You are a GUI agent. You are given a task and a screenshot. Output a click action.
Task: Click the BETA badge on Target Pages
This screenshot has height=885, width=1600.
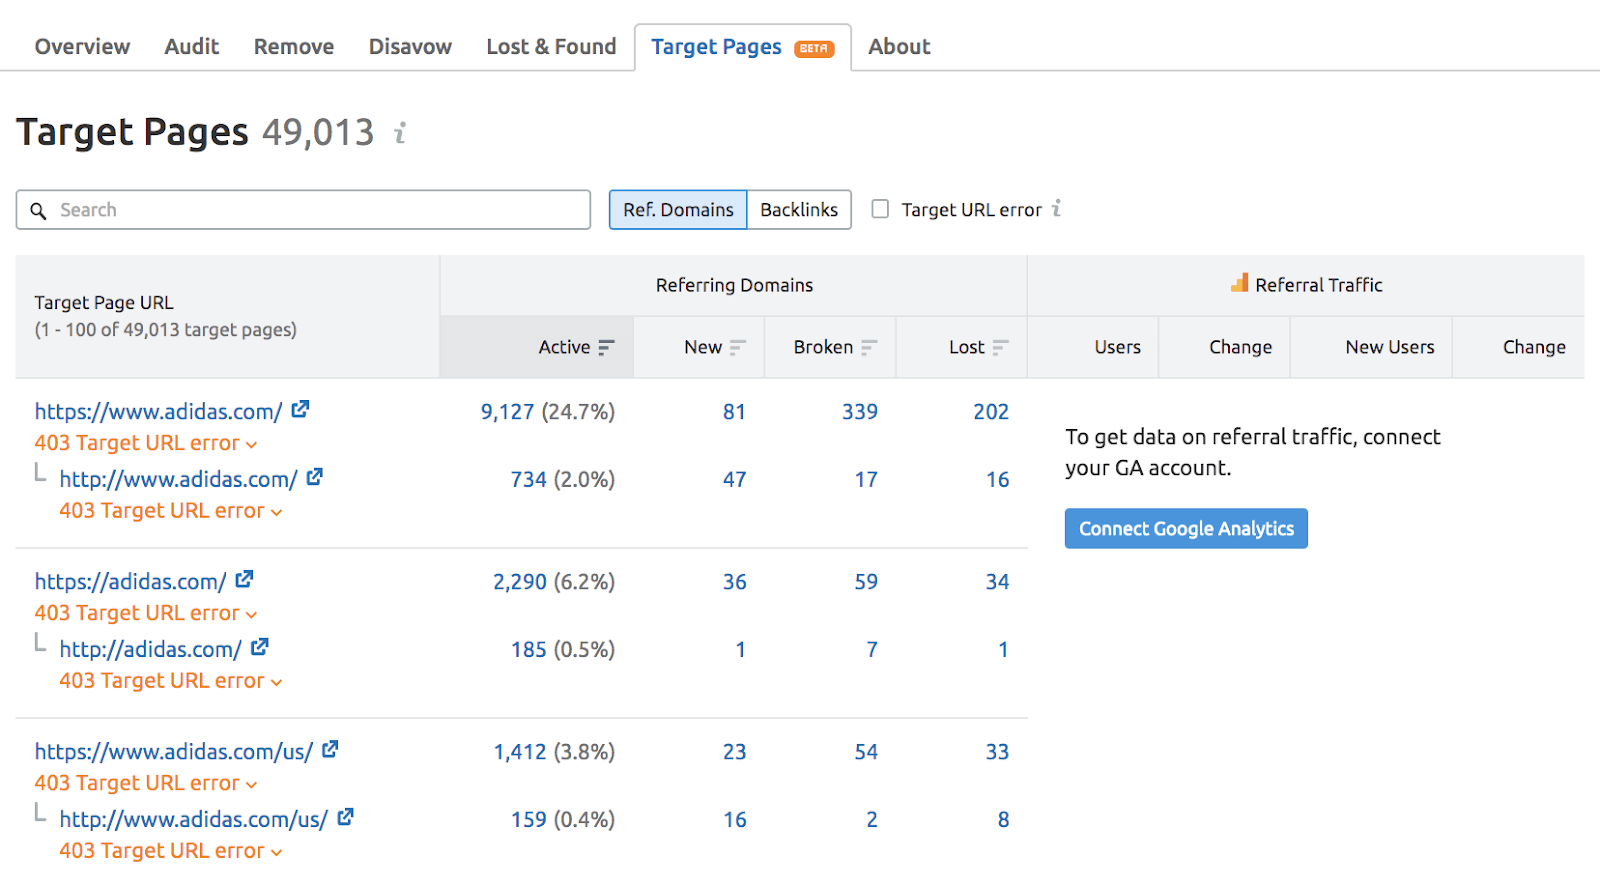click(814, 48)
